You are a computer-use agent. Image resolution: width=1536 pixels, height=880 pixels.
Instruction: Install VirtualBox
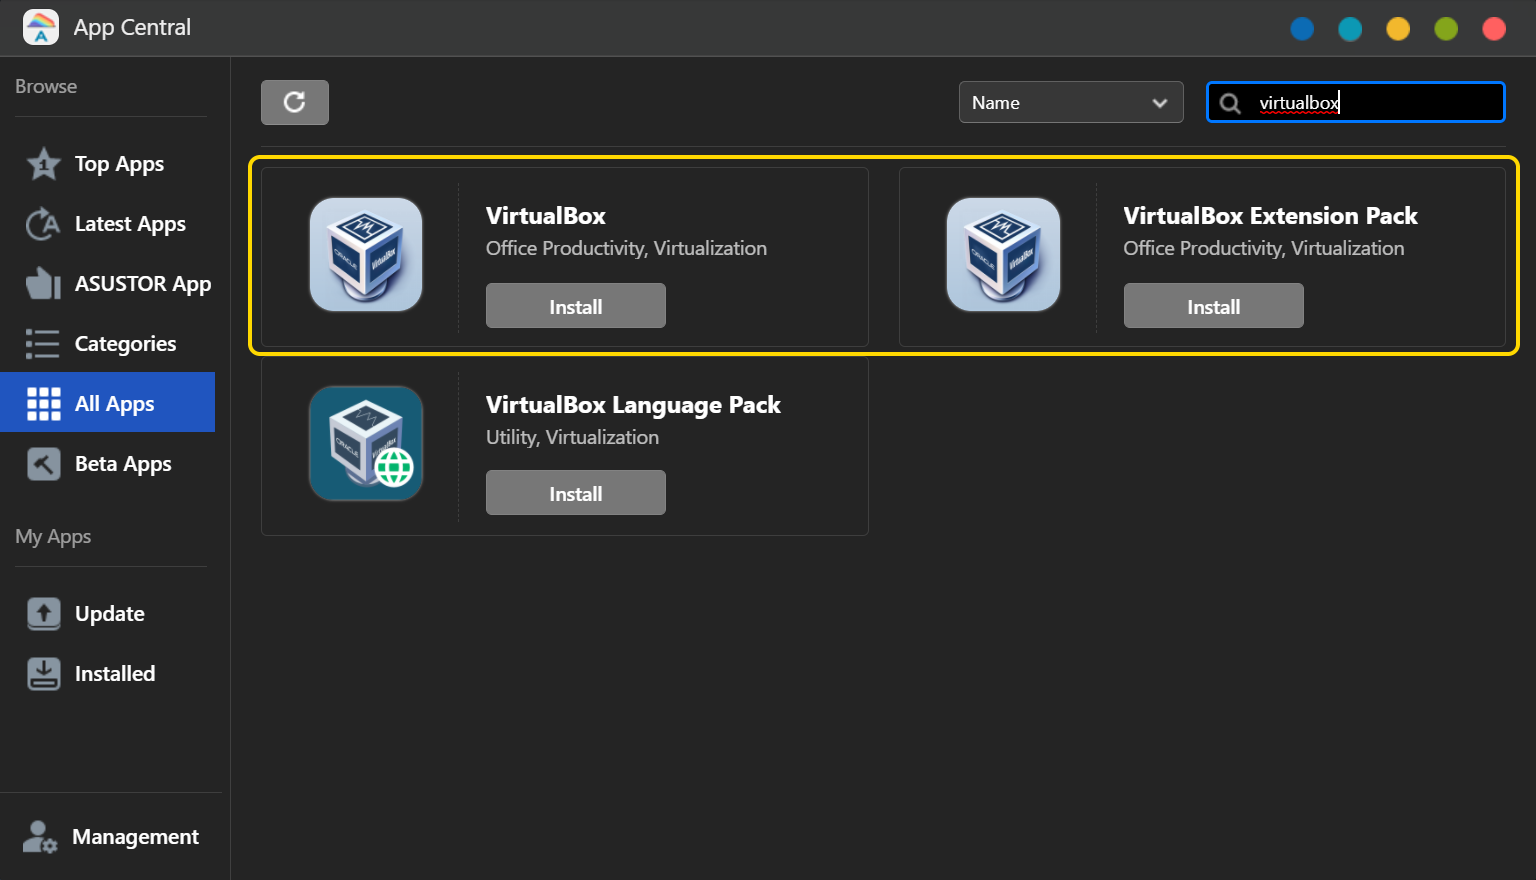(x=576, y=306)
